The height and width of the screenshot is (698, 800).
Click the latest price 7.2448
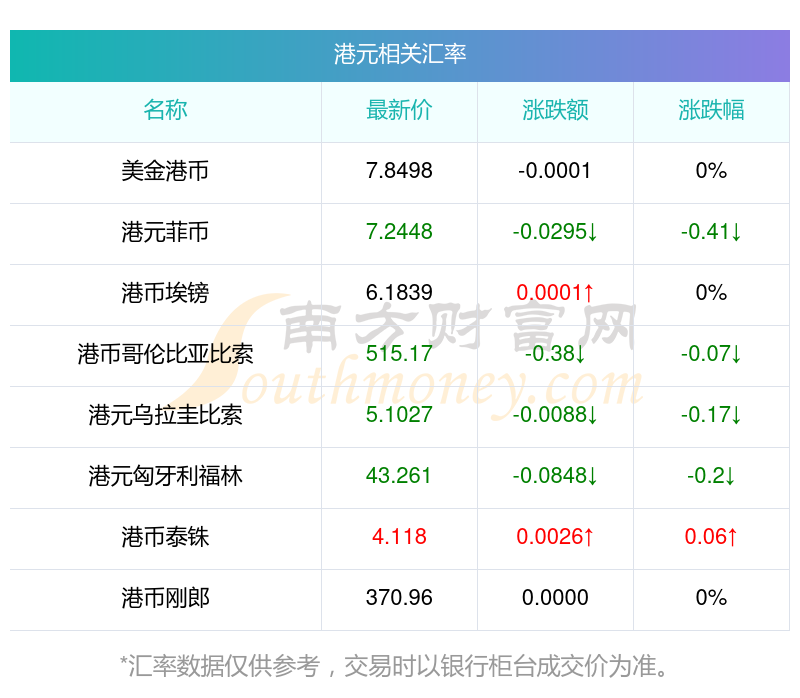399,232
